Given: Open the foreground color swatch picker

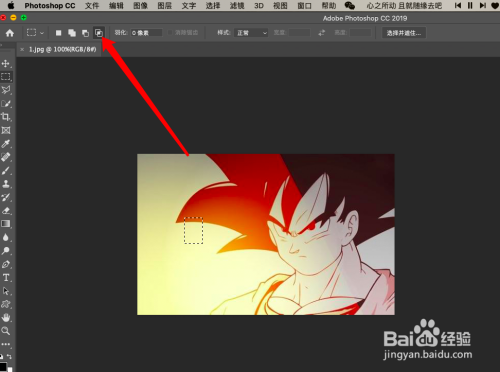Looking at the screenshot, I should [3, 366].
